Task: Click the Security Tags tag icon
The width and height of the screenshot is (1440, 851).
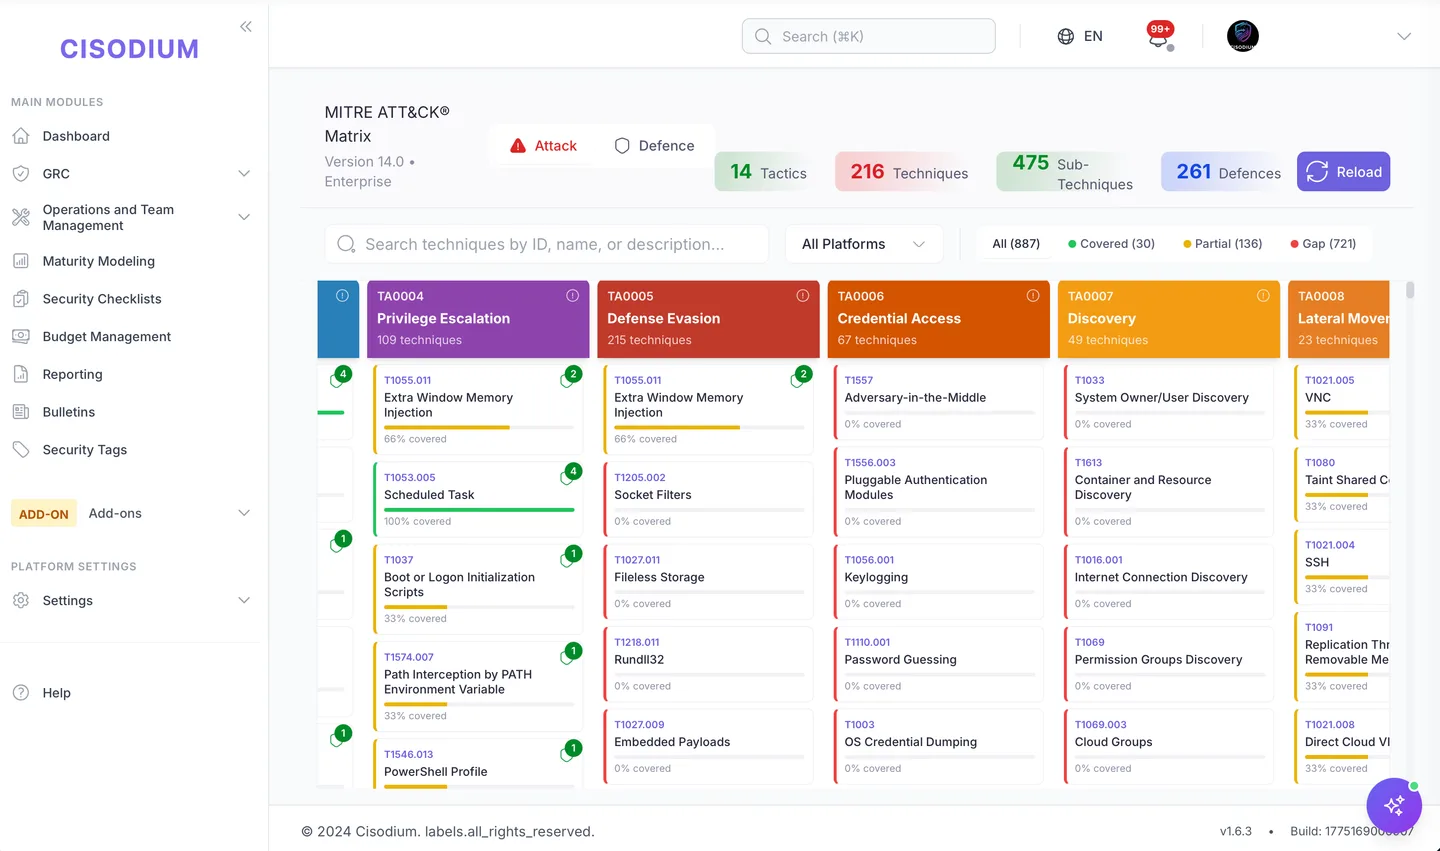Action: click(x=21, y=450)
